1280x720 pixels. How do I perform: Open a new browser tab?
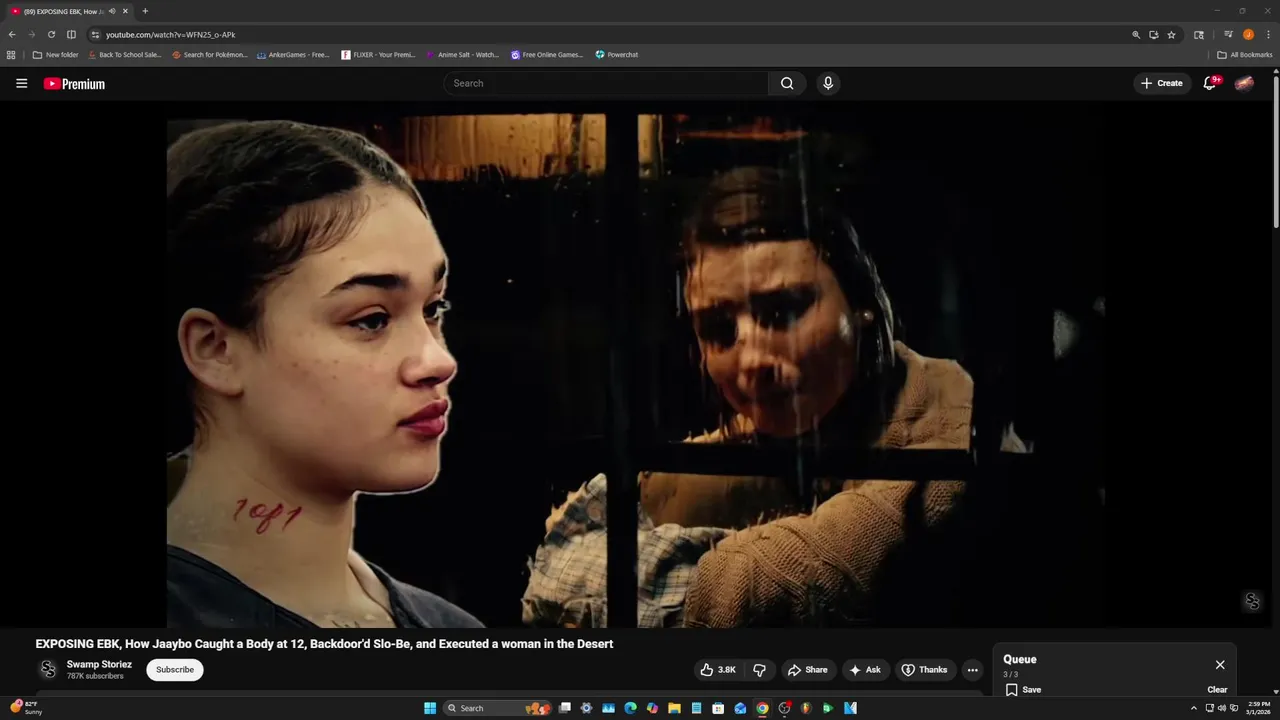(x=145, y=11)
